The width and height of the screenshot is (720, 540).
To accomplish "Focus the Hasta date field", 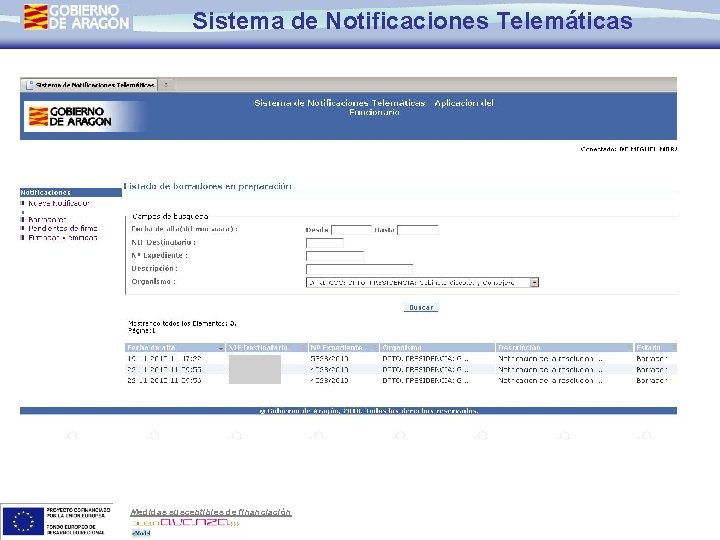I will (417, 230).
